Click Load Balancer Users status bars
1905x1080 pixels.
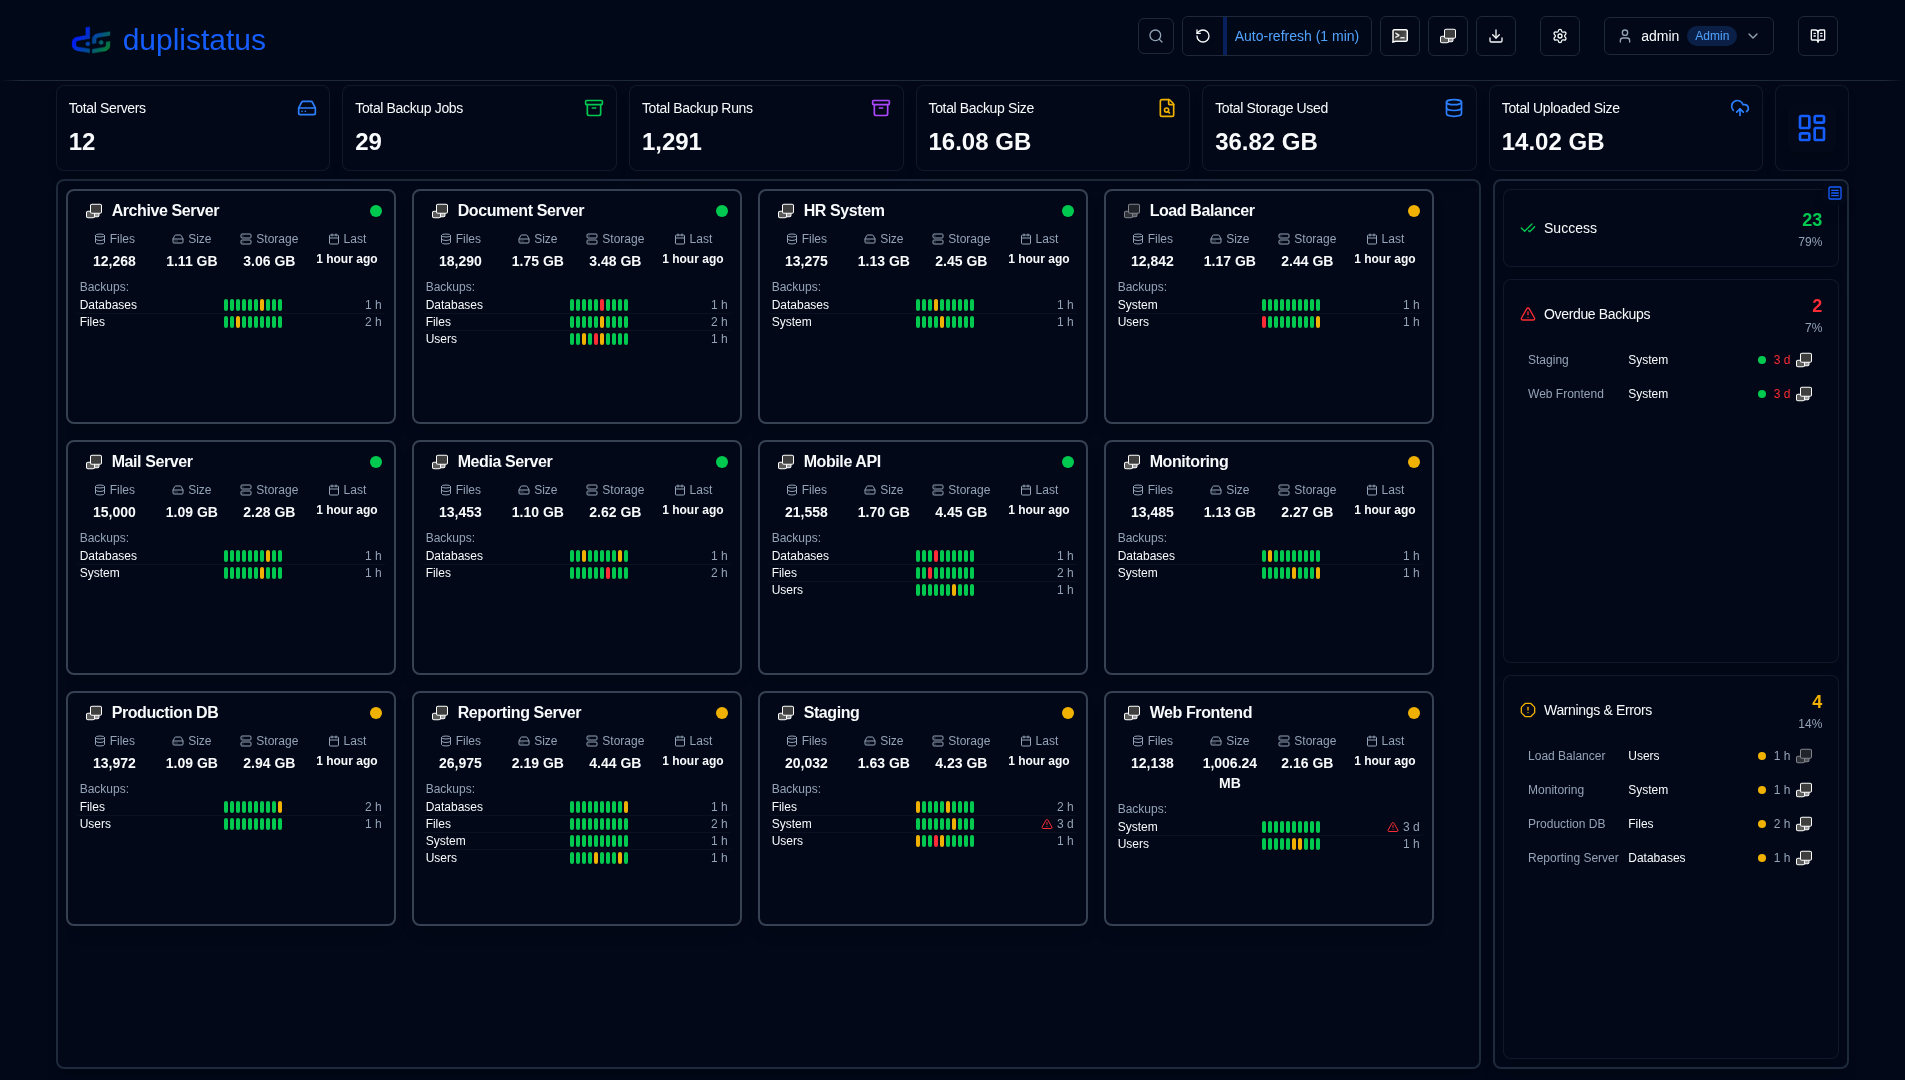pyautogui.click(x=1291, y=322)
